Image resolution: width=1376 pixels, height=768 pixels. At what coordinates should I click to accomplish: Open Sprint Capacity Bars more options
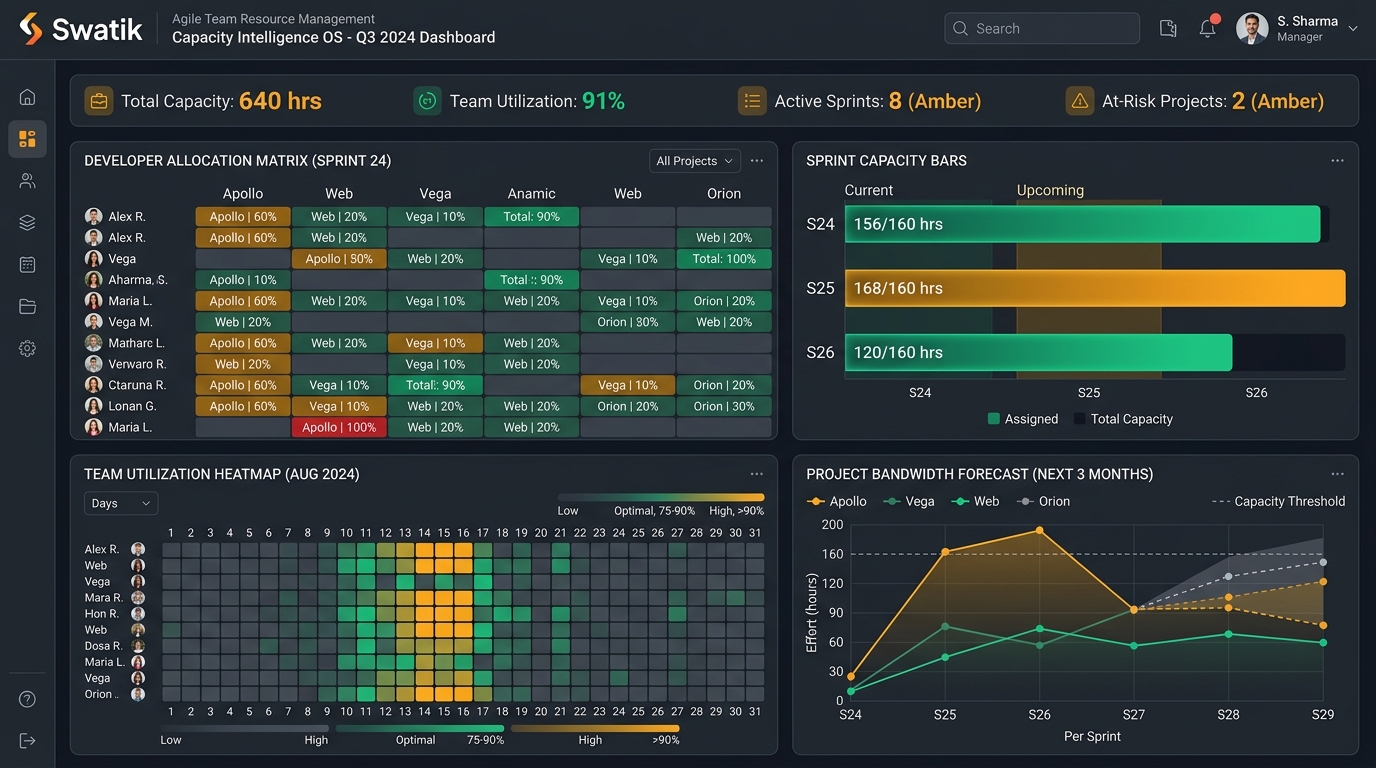coord(1338,161)
